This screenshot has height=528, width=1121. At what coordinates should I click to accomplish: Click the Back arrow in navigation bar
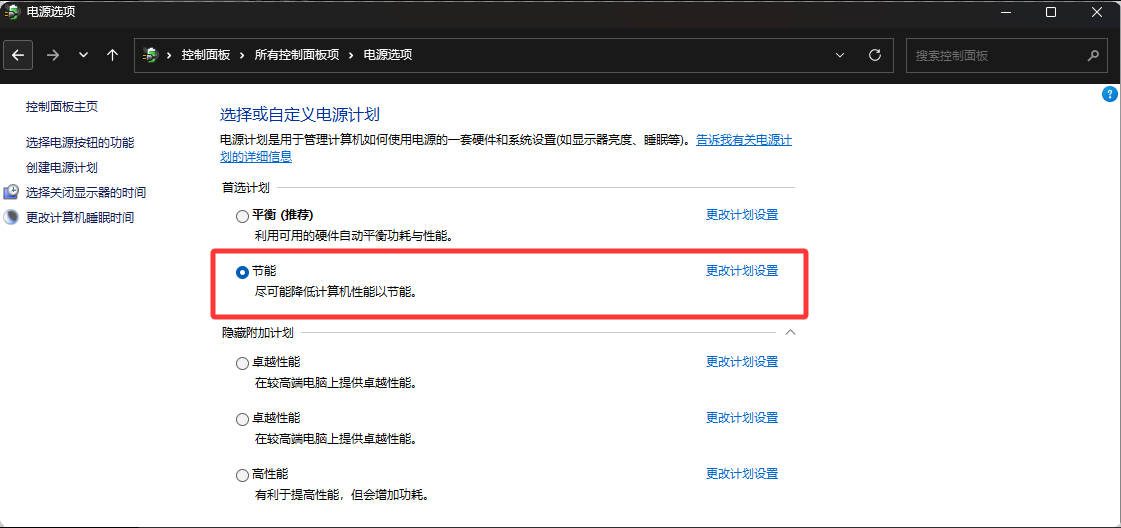(x=18, y=55)
